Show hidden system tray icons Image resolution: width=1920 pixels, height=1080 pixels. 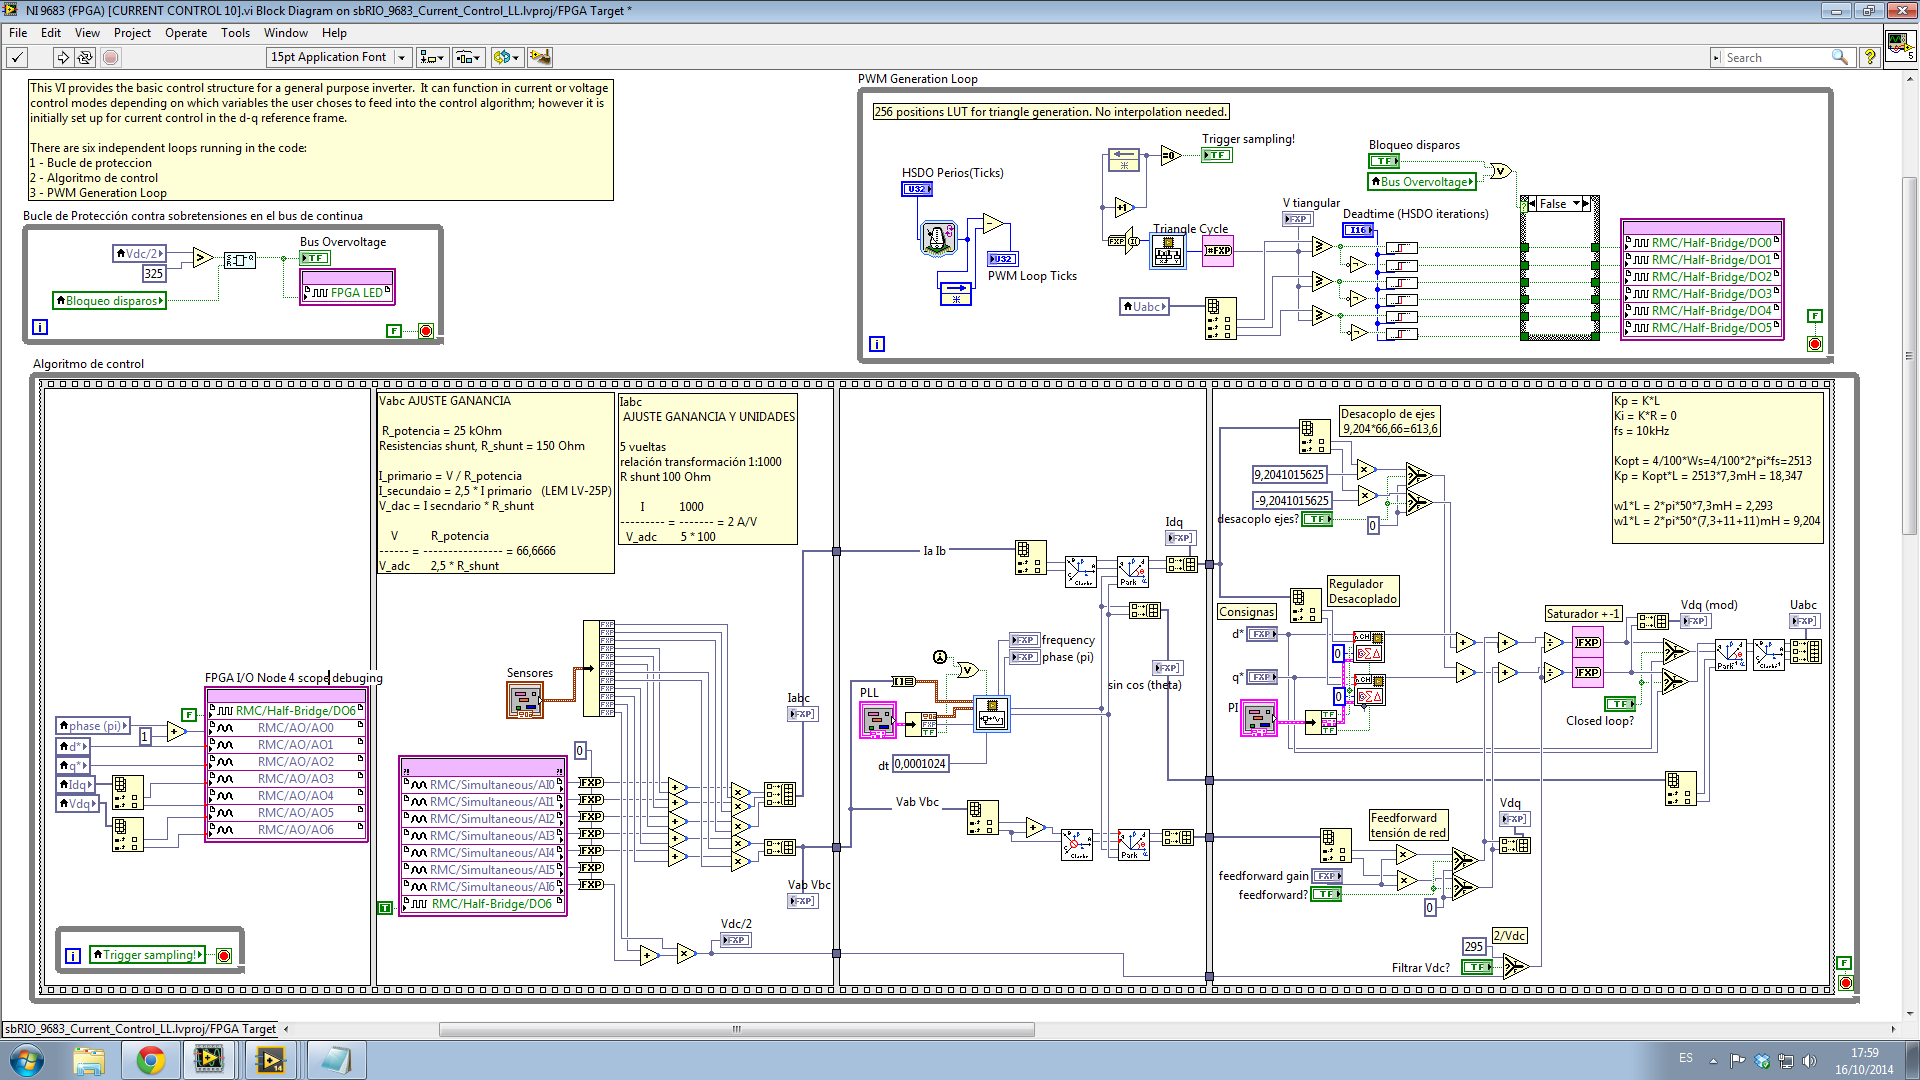click(x=1713, y=1060)
